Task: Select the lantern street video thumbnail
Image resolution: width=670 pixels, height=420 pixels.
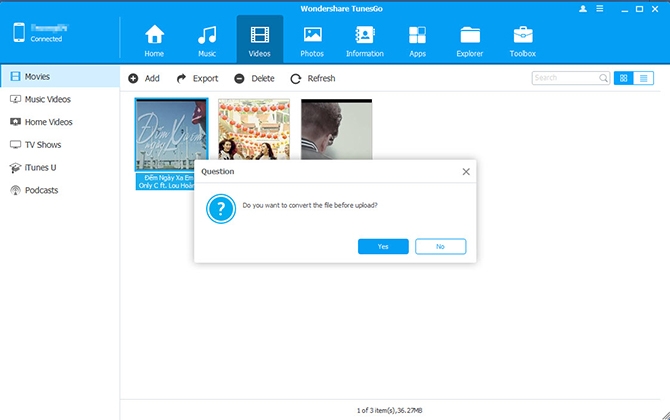Action: pyautogui.click(x=254, y=129)
